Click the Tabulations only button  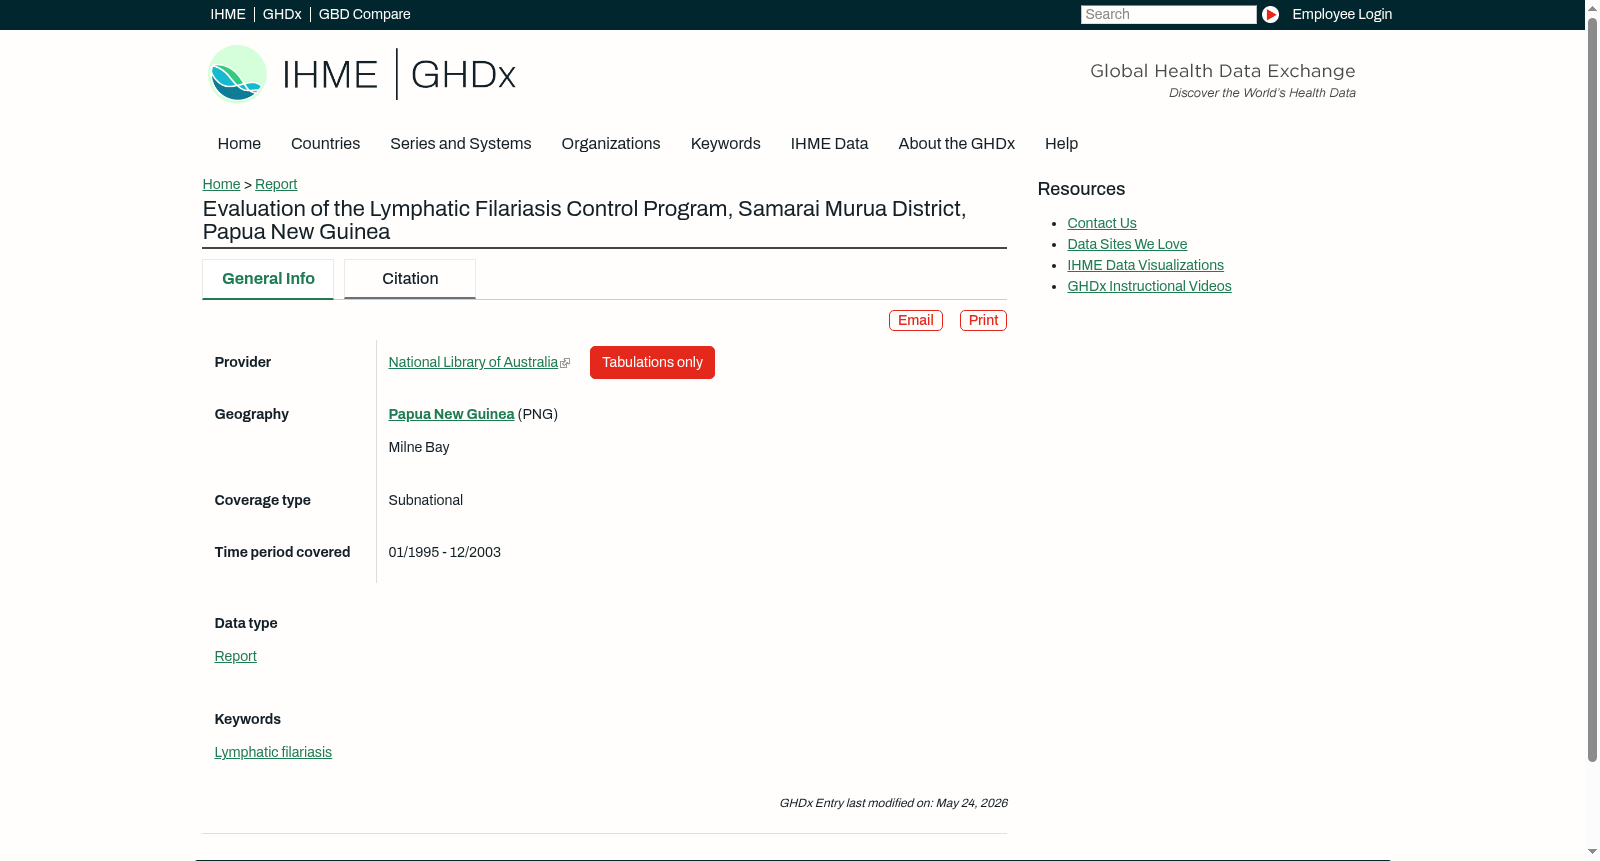652,362
